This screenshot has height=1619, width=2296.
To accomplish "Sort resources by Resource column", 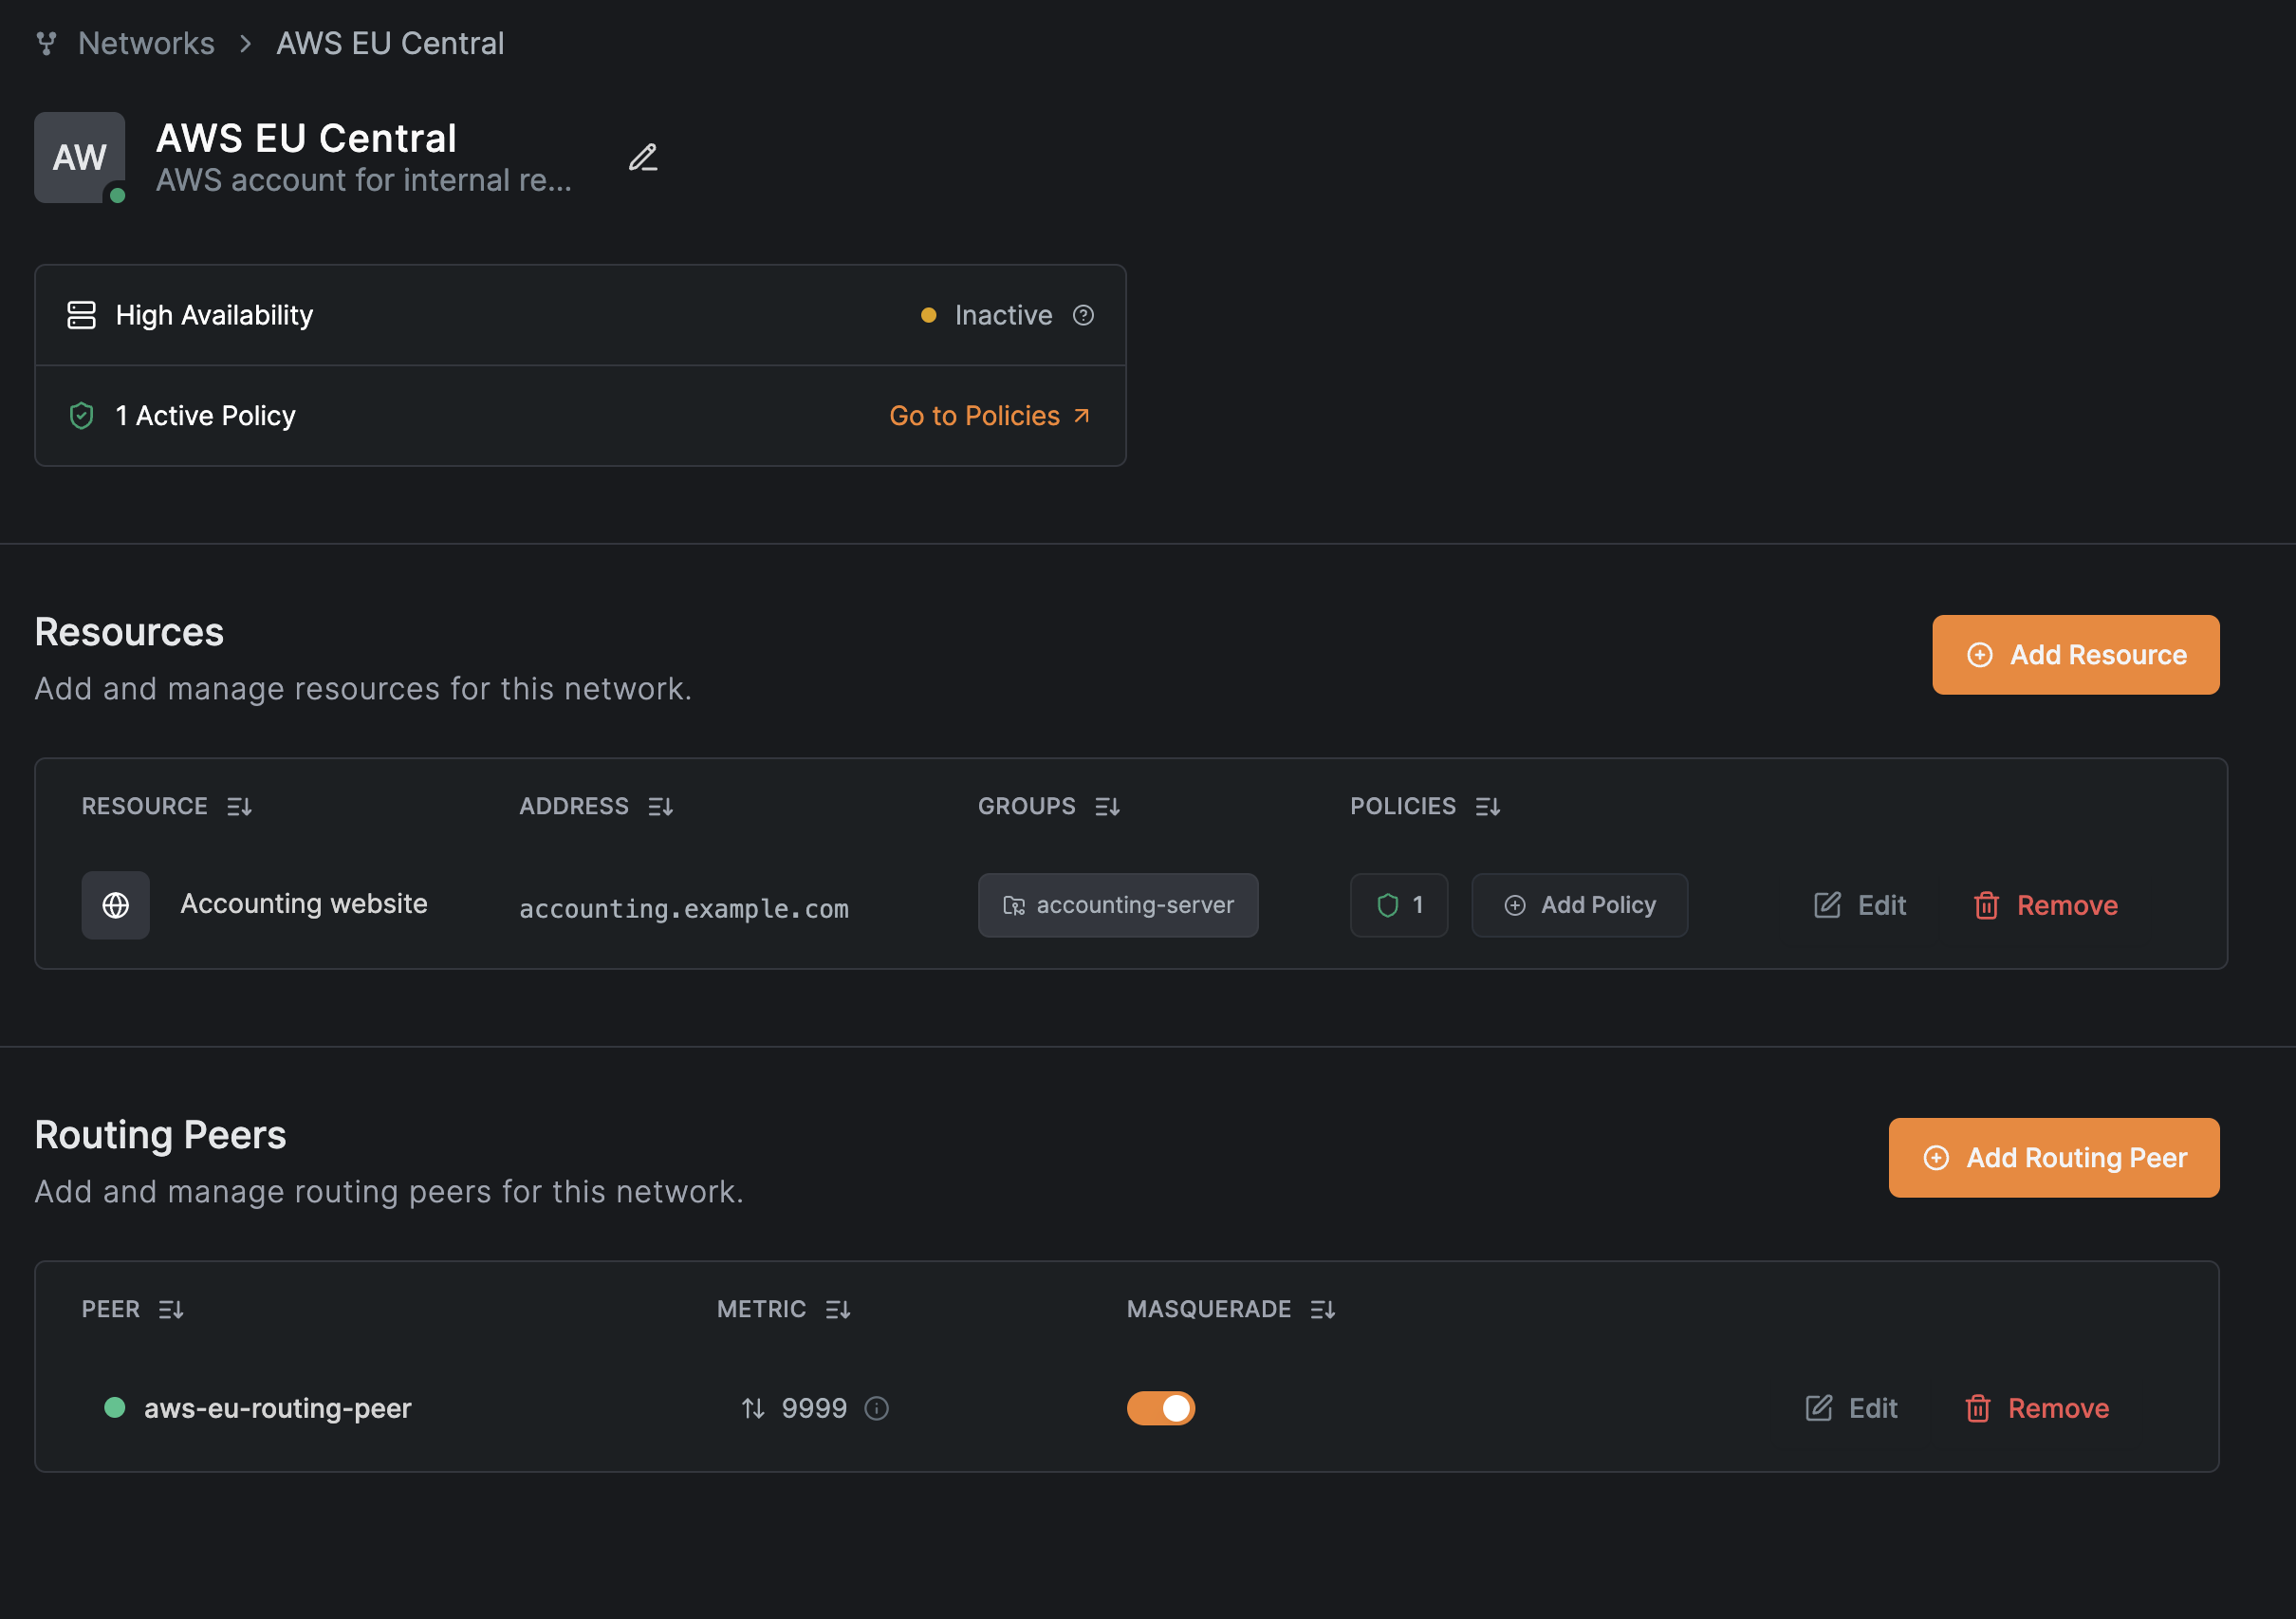I will (x=239, y=806).
